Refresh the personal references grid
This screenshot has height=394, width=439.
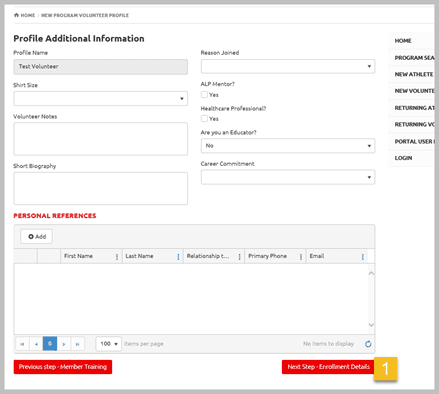coord(368,344)
